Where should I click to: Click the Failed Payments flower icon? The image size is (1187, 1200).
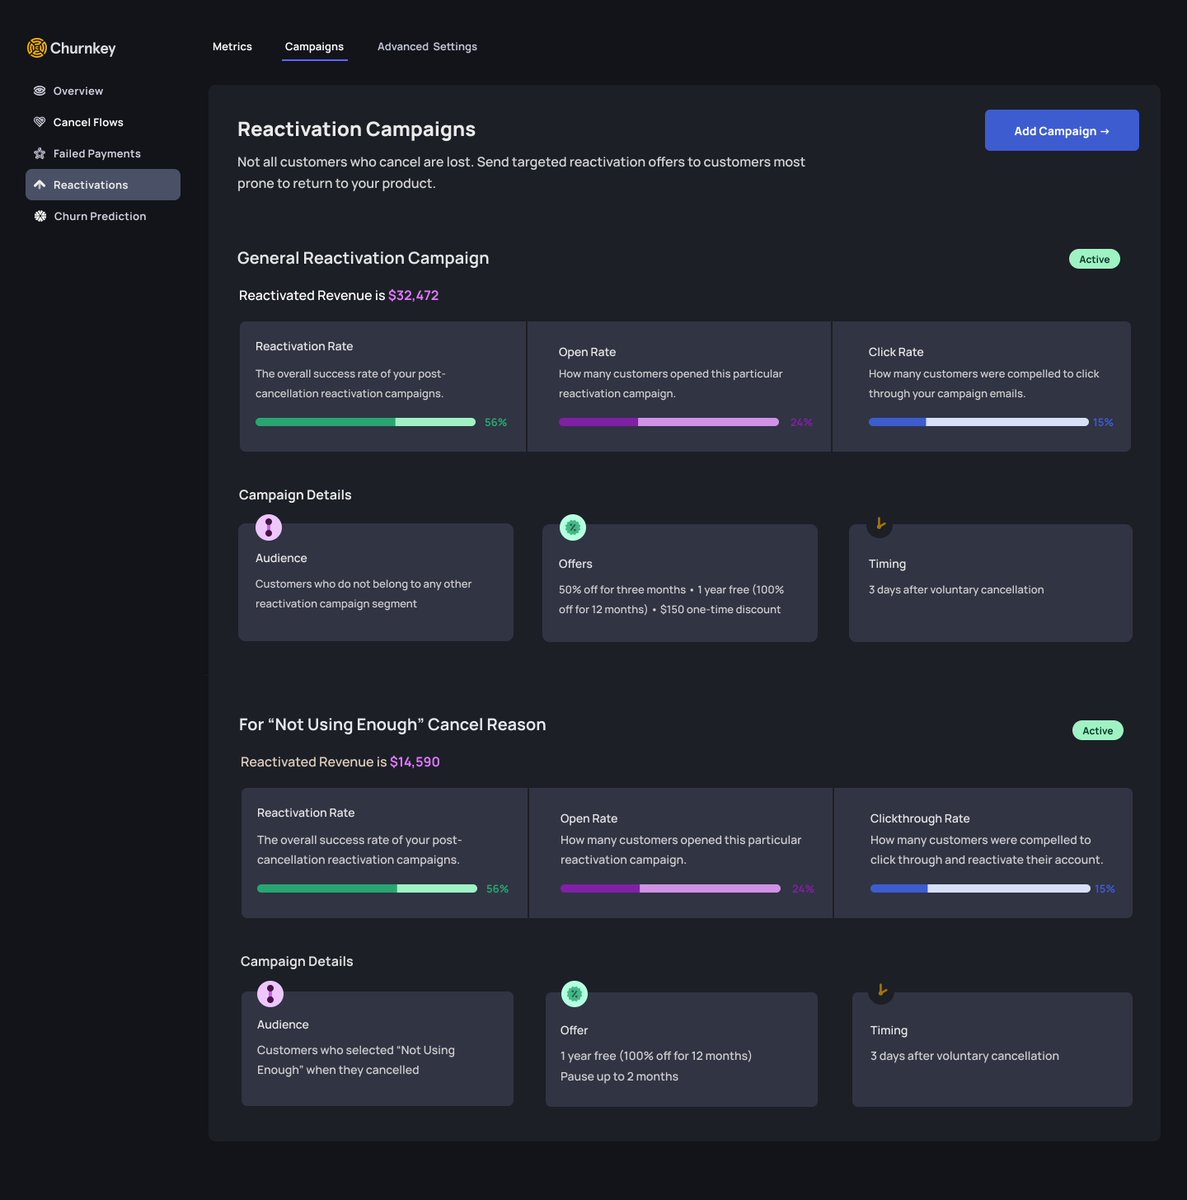tap(39, 153)
